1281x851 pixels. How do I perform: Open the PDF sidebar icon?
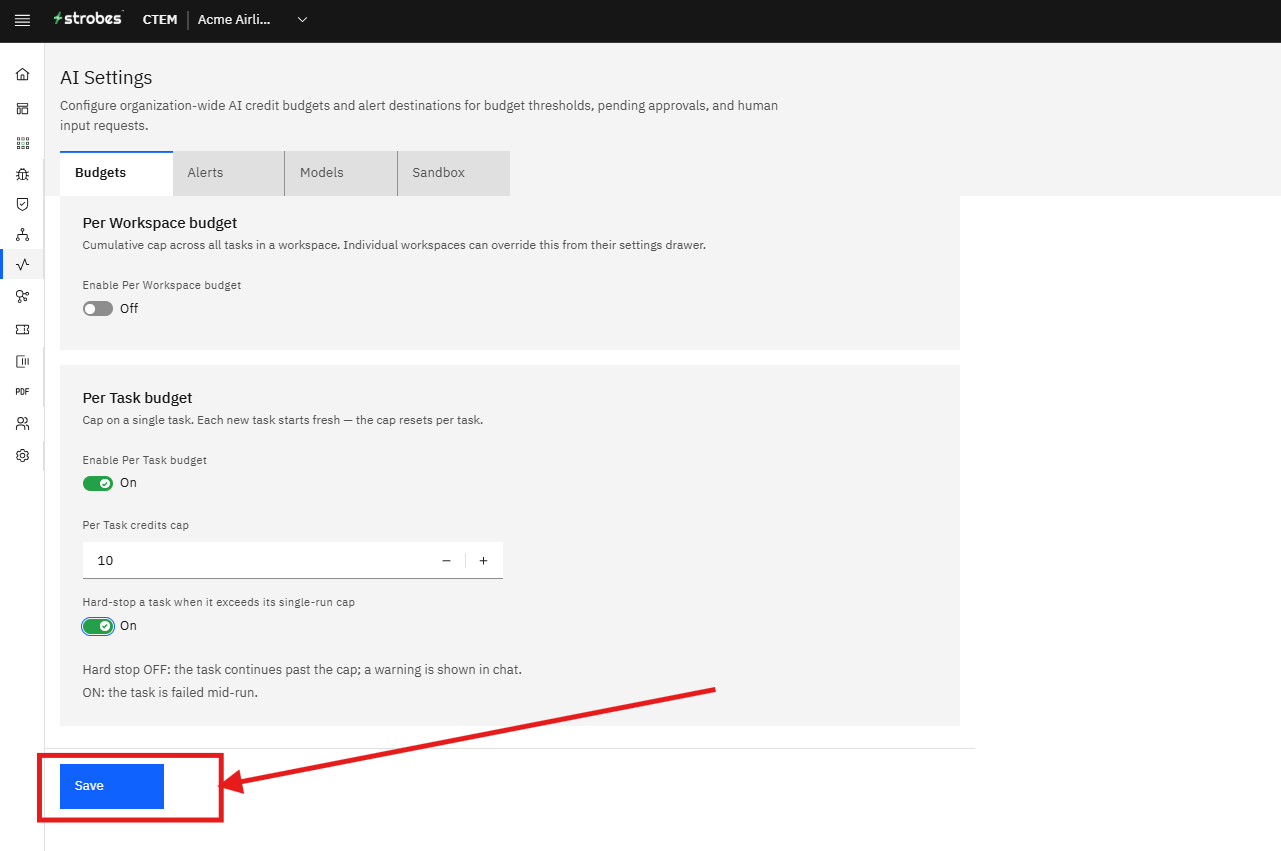(22, 392)
